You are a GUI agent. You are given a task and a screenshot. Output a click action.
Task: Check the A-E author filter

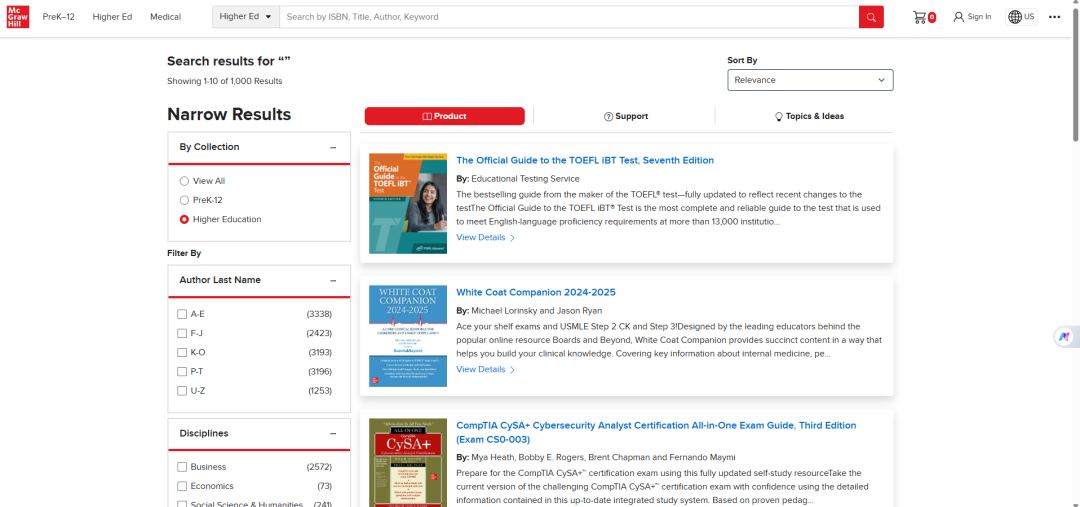[182, 314]
